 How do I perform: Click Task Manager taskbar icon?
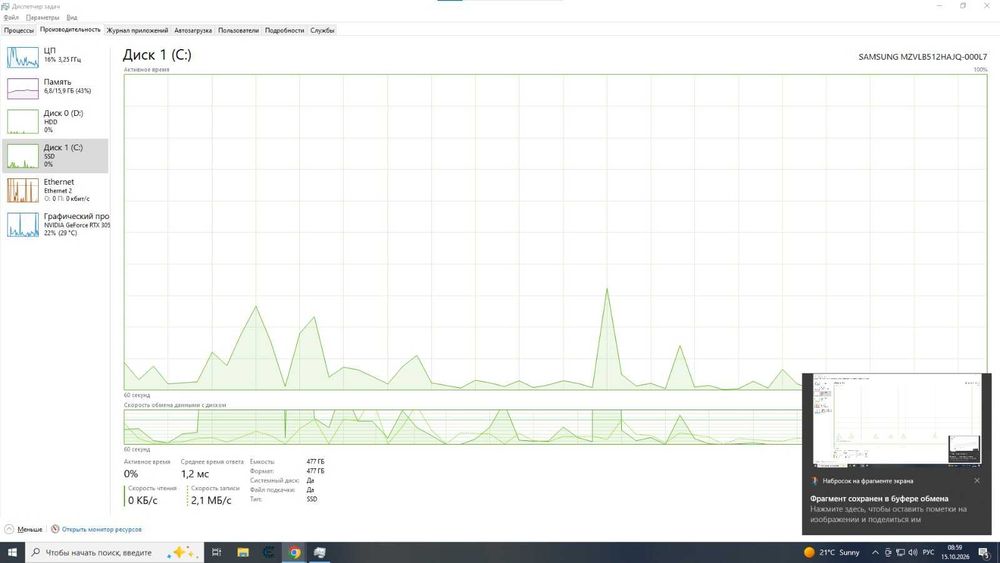320,552
